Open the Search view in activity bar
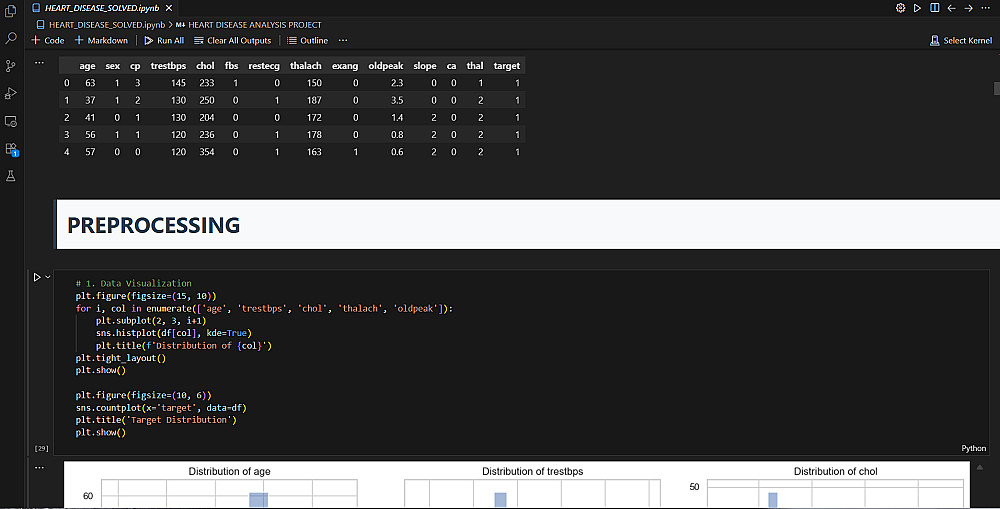Viewport: 1000px width, 509px height. point(11,38)
